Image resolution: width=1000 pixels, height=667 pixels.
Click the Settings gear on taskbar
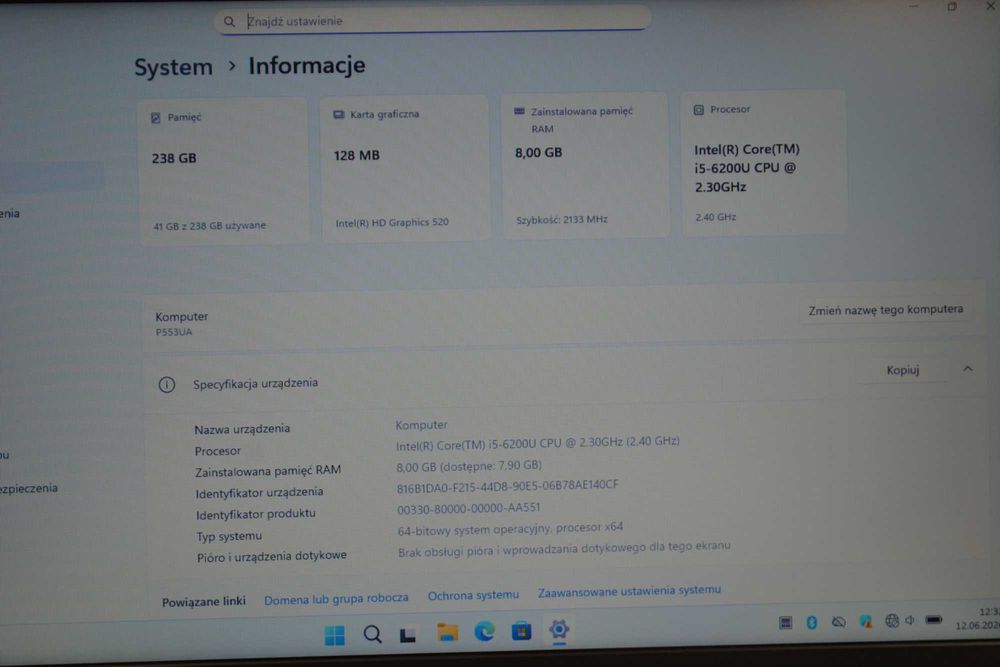coord(559,629)
